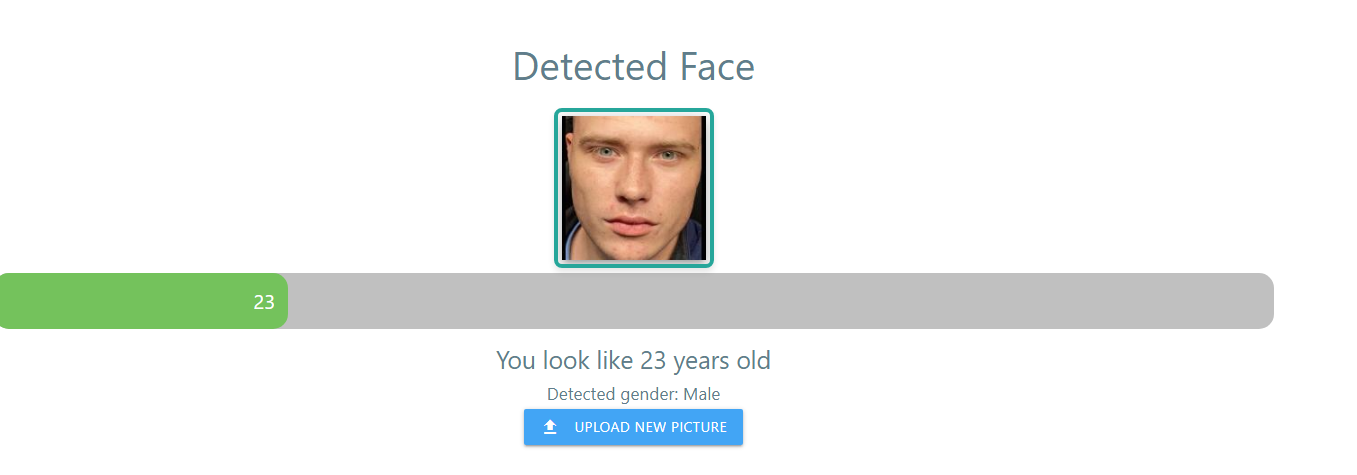1357x475 pixels.
Task: Click the green filled section of age bar
Action: (x=143, y=301)
